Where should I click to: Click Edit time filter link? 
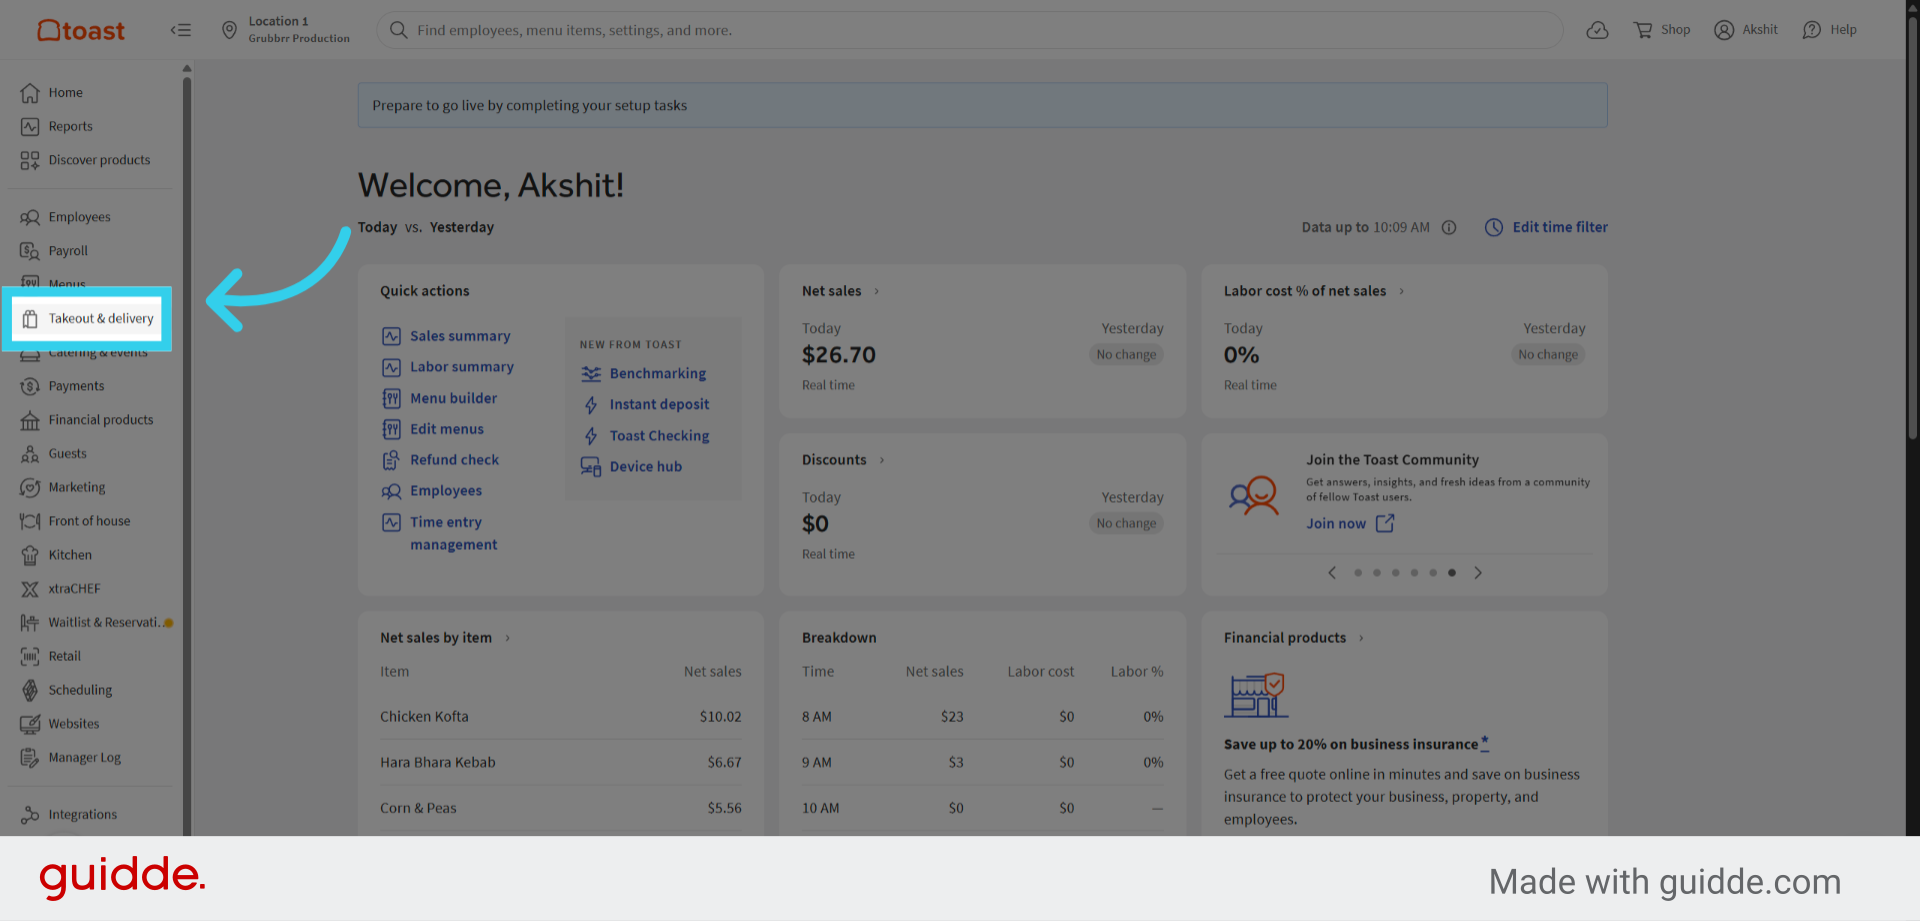click(x=1546, y=227)
